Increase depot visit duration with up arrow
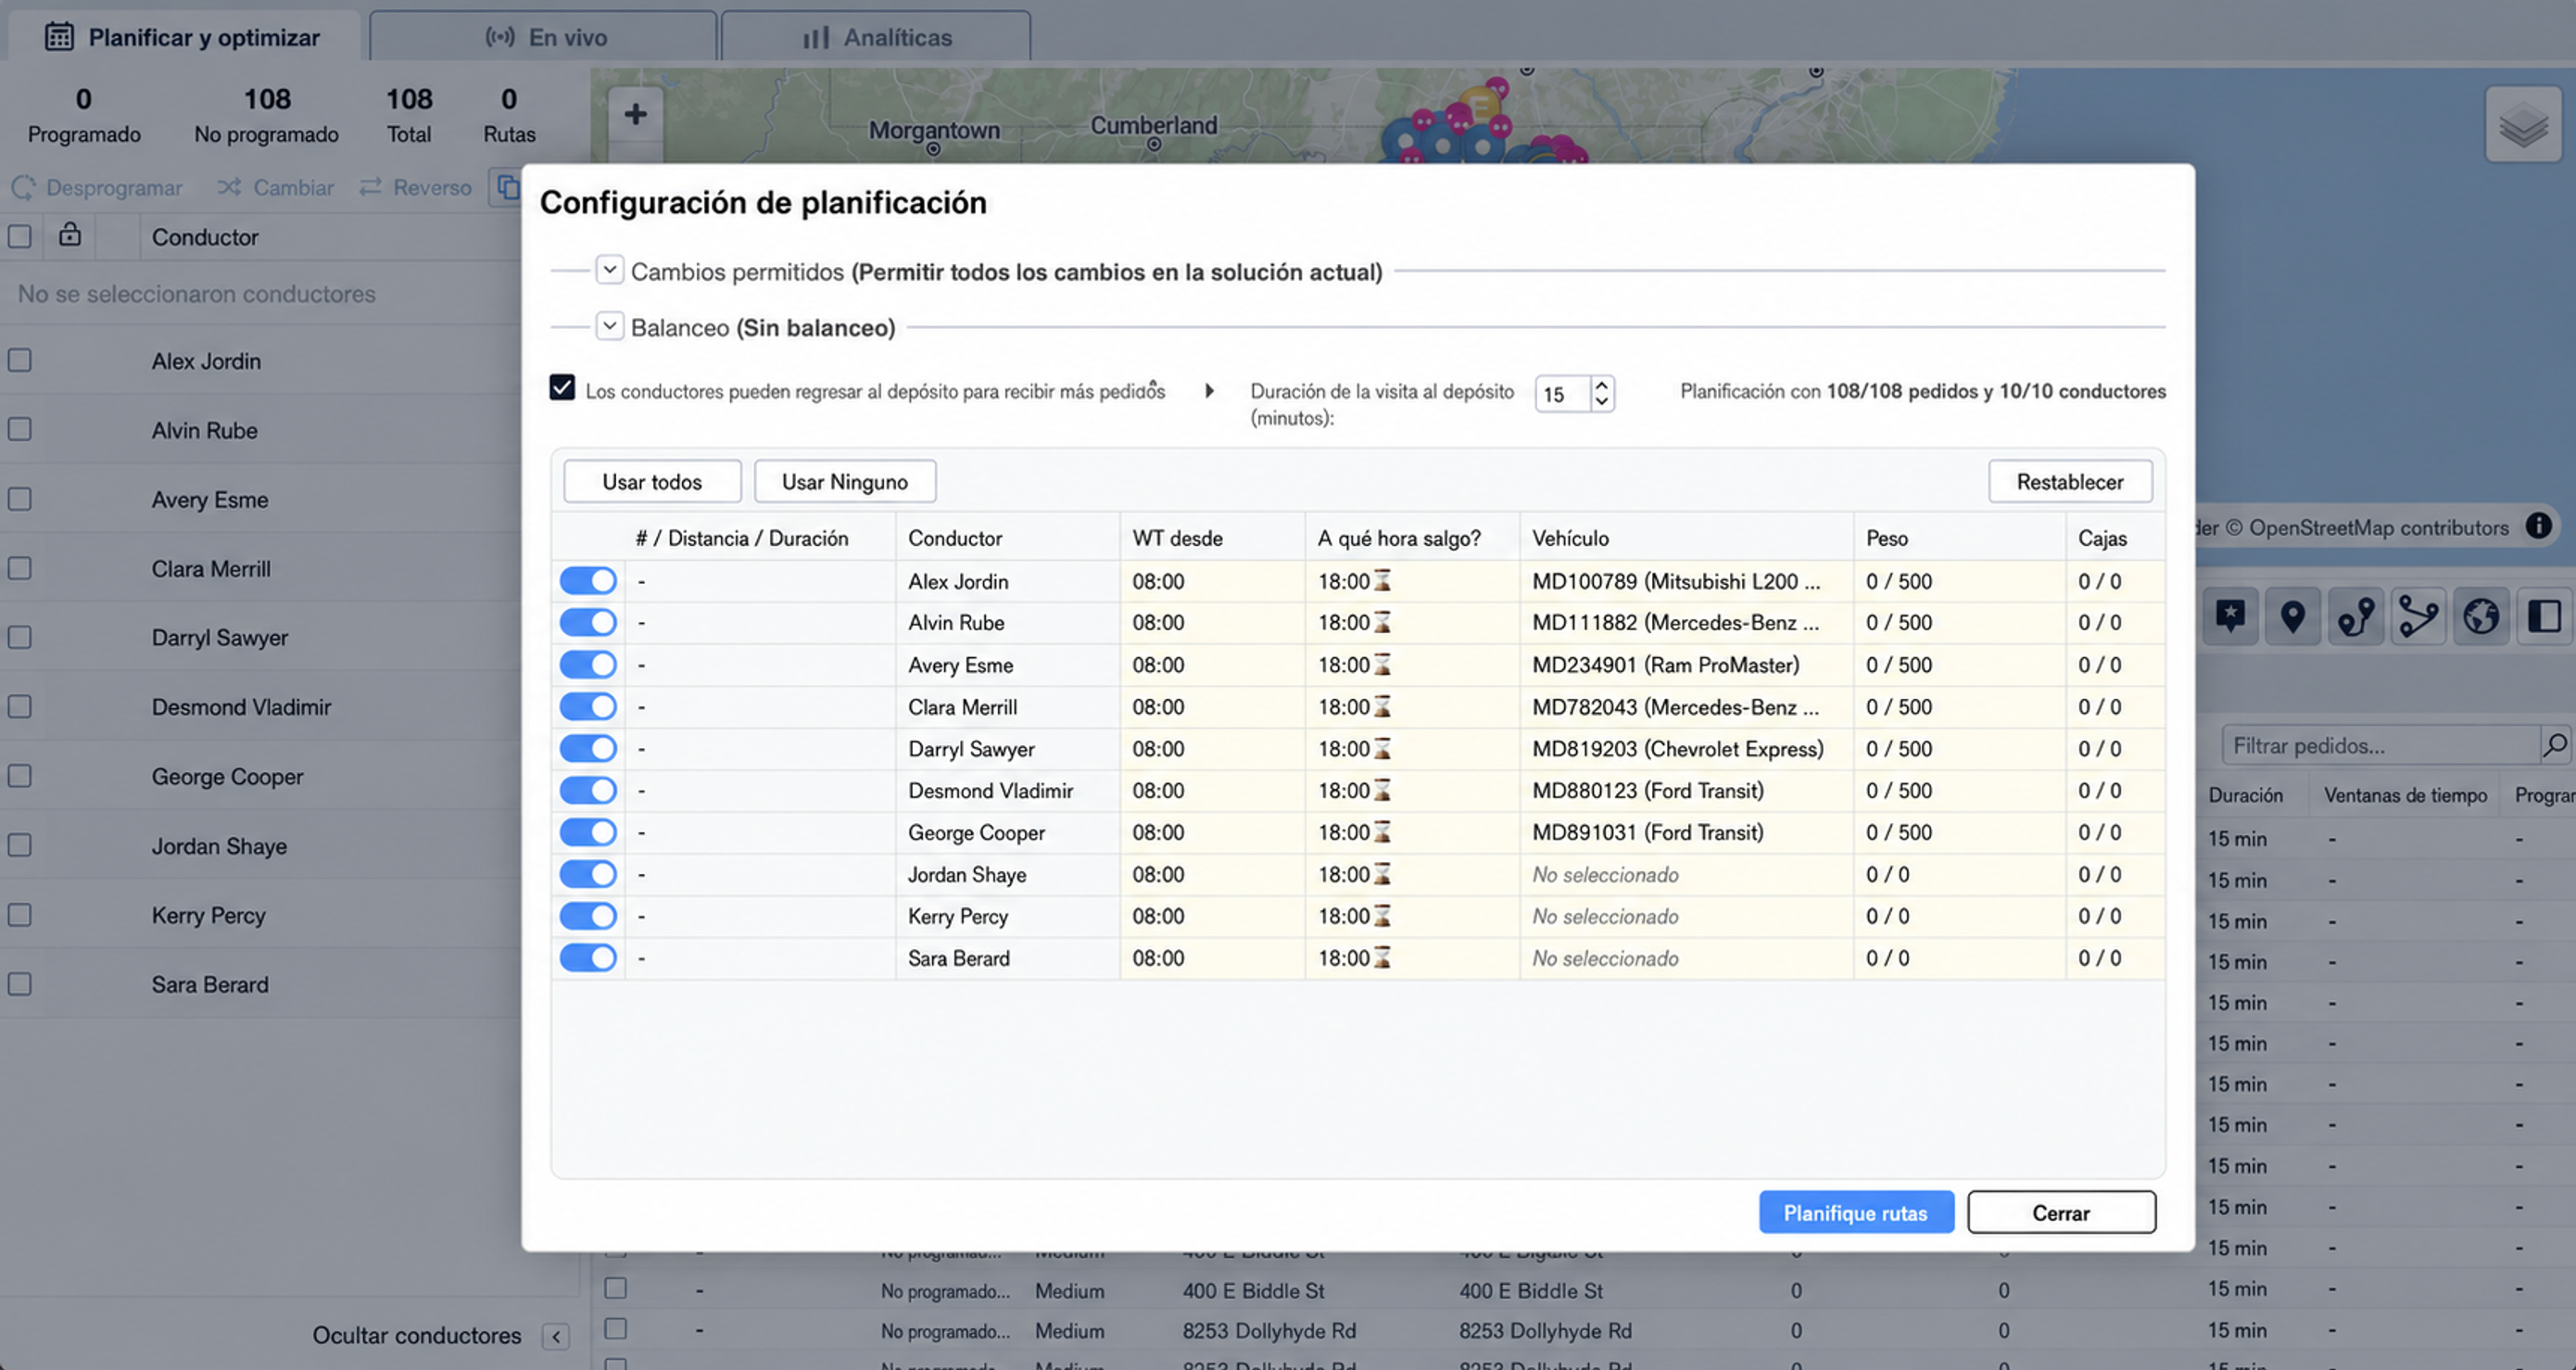 click(1602, 384)
